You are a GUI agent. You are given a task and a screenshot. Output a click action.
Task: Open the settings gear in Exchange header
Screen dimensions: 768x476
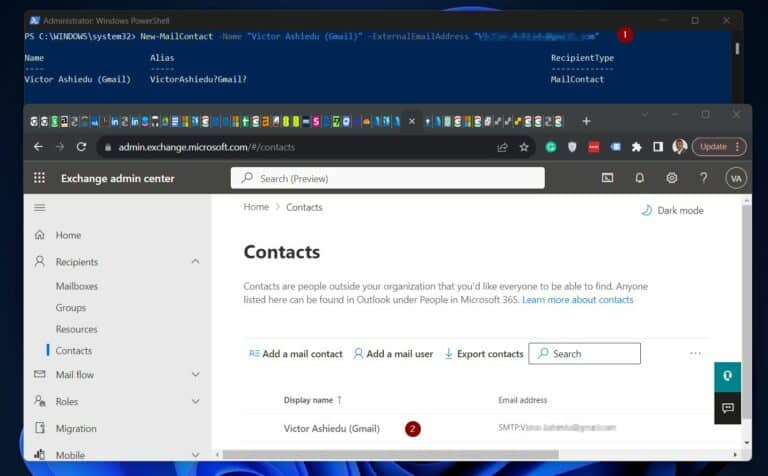672,178
